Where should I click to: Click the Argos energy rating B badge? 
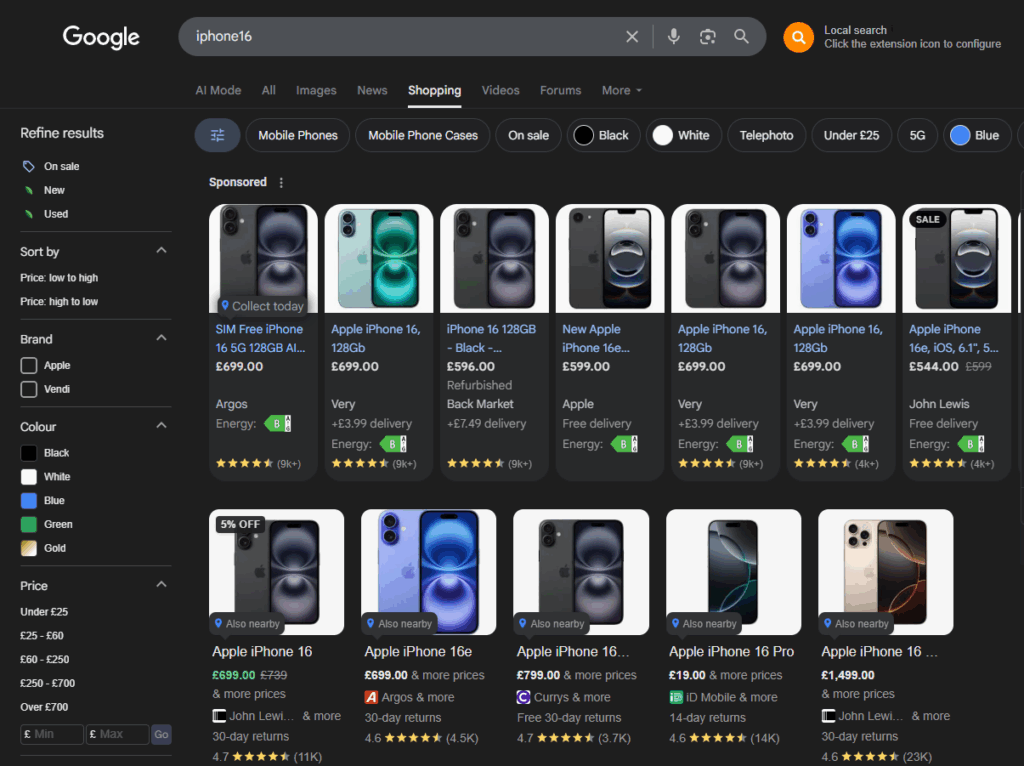point(278,424)
